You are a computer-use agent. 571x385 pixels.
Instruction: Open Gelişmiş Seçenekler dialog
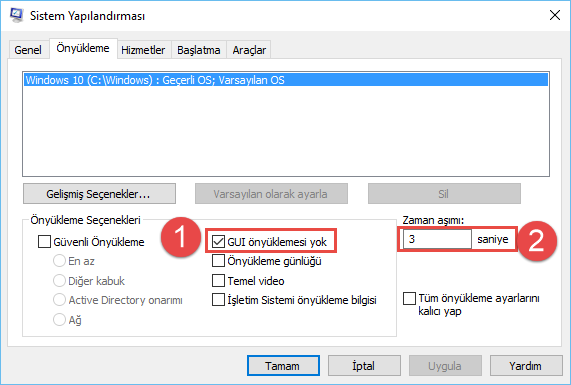pyautogui.click(x=99, y=194)
